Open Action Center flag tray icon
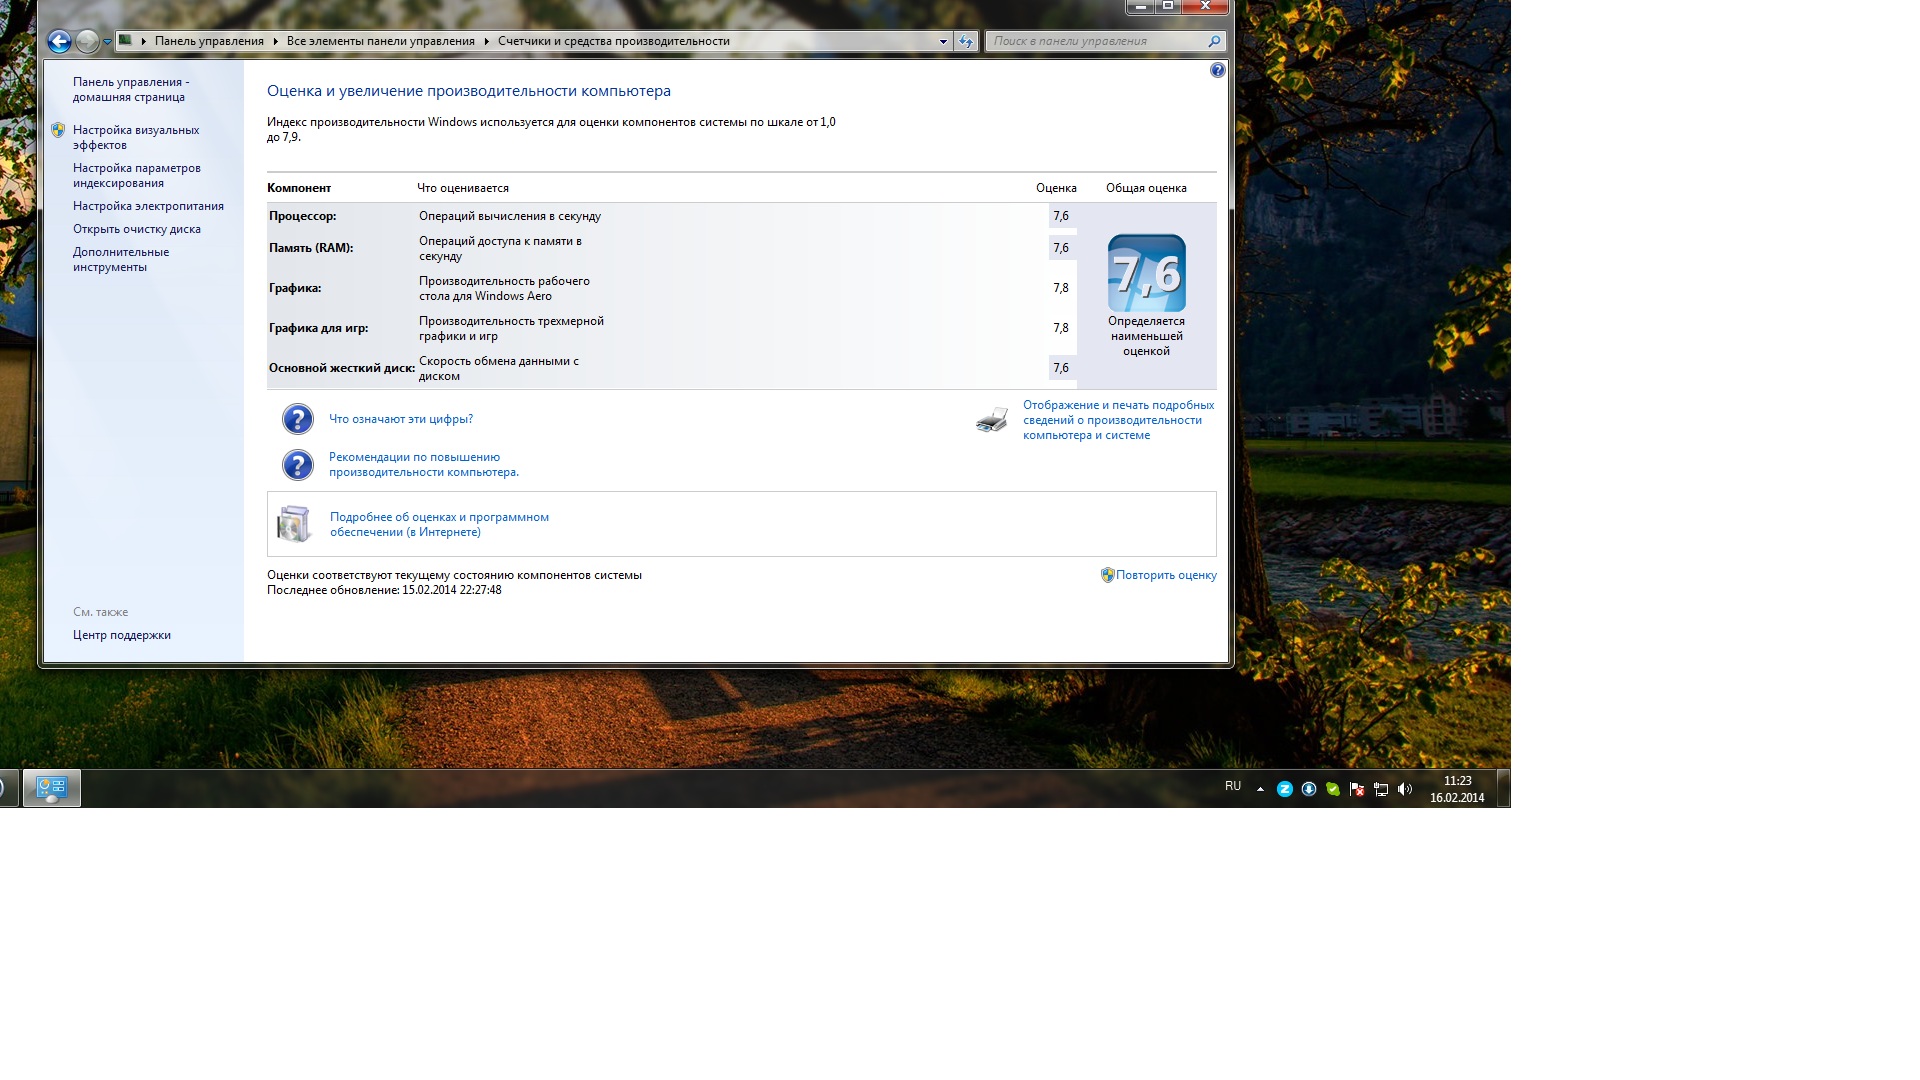This screenshot has width=1920, height=1080. pos(1357,789)
